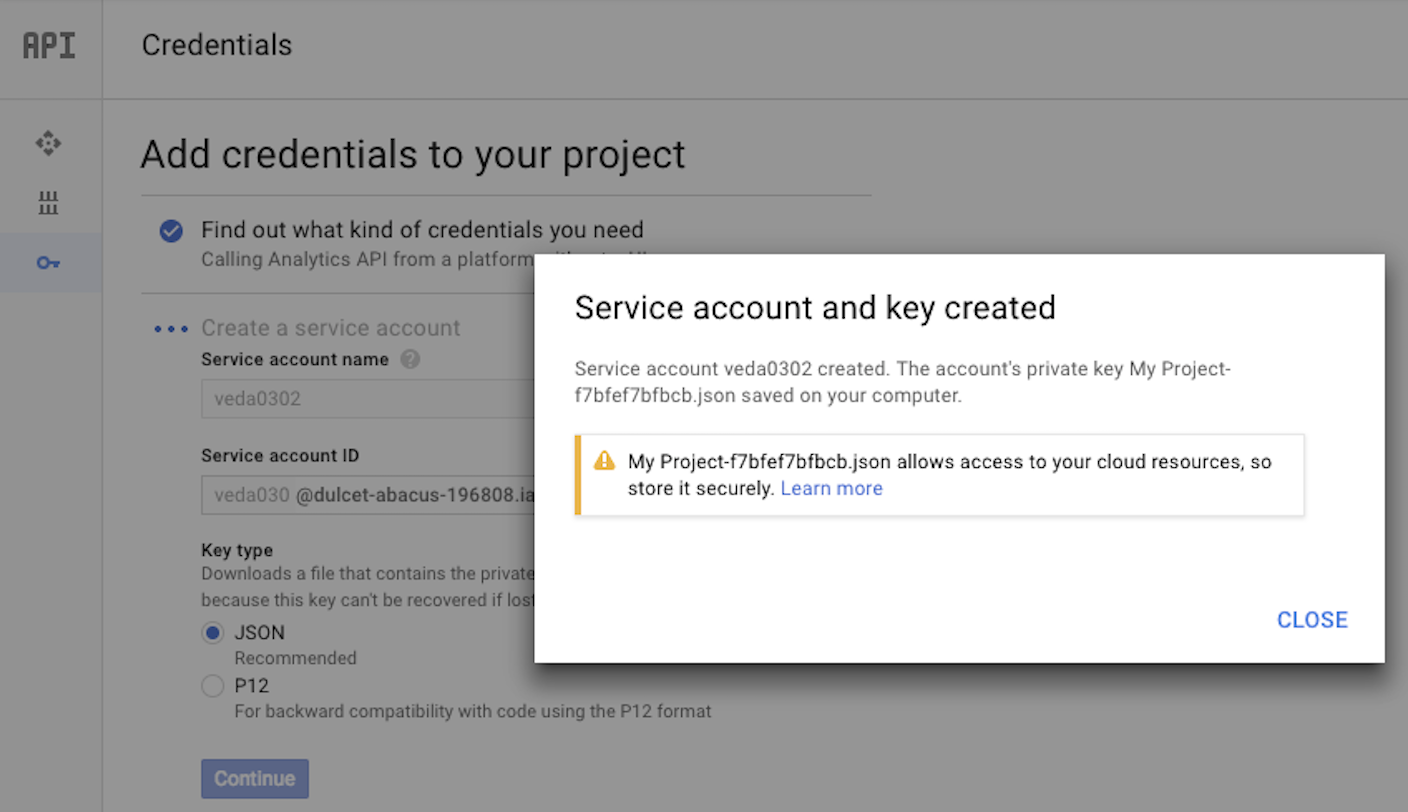Open the Learn more link
Screen dimensions: 1408x812
pyautogui.click(x=831, y=489)
